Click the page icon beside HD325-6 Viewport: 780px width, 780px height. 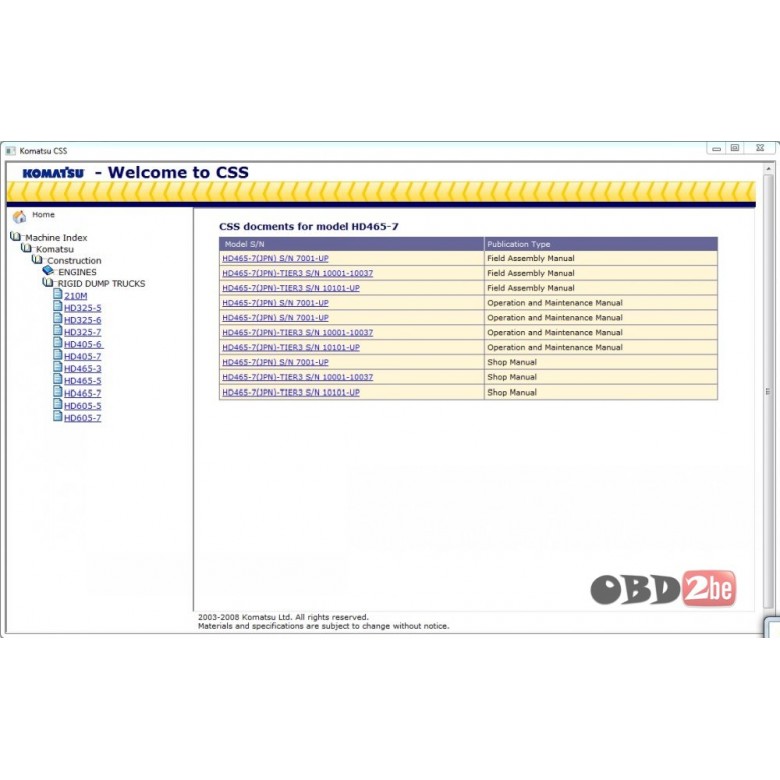tap(58, 318)
